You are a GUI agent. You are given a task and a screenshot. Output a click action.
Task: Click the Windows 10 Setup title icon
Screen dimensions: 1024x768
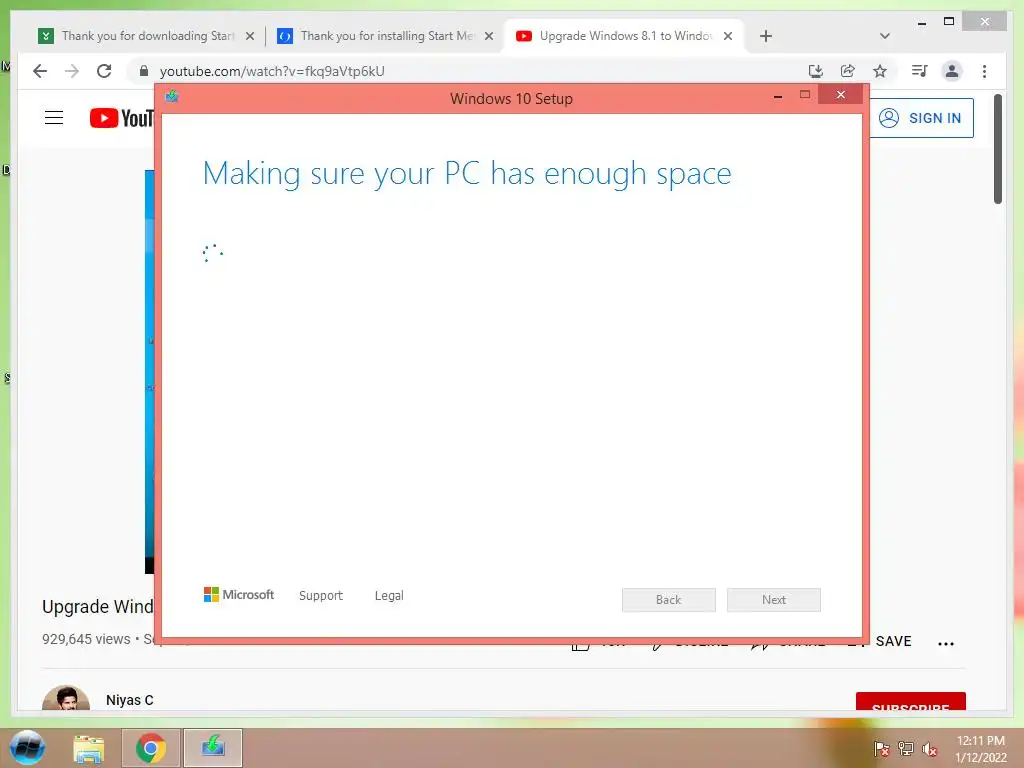pyautogui.click(x=172, y=97)
